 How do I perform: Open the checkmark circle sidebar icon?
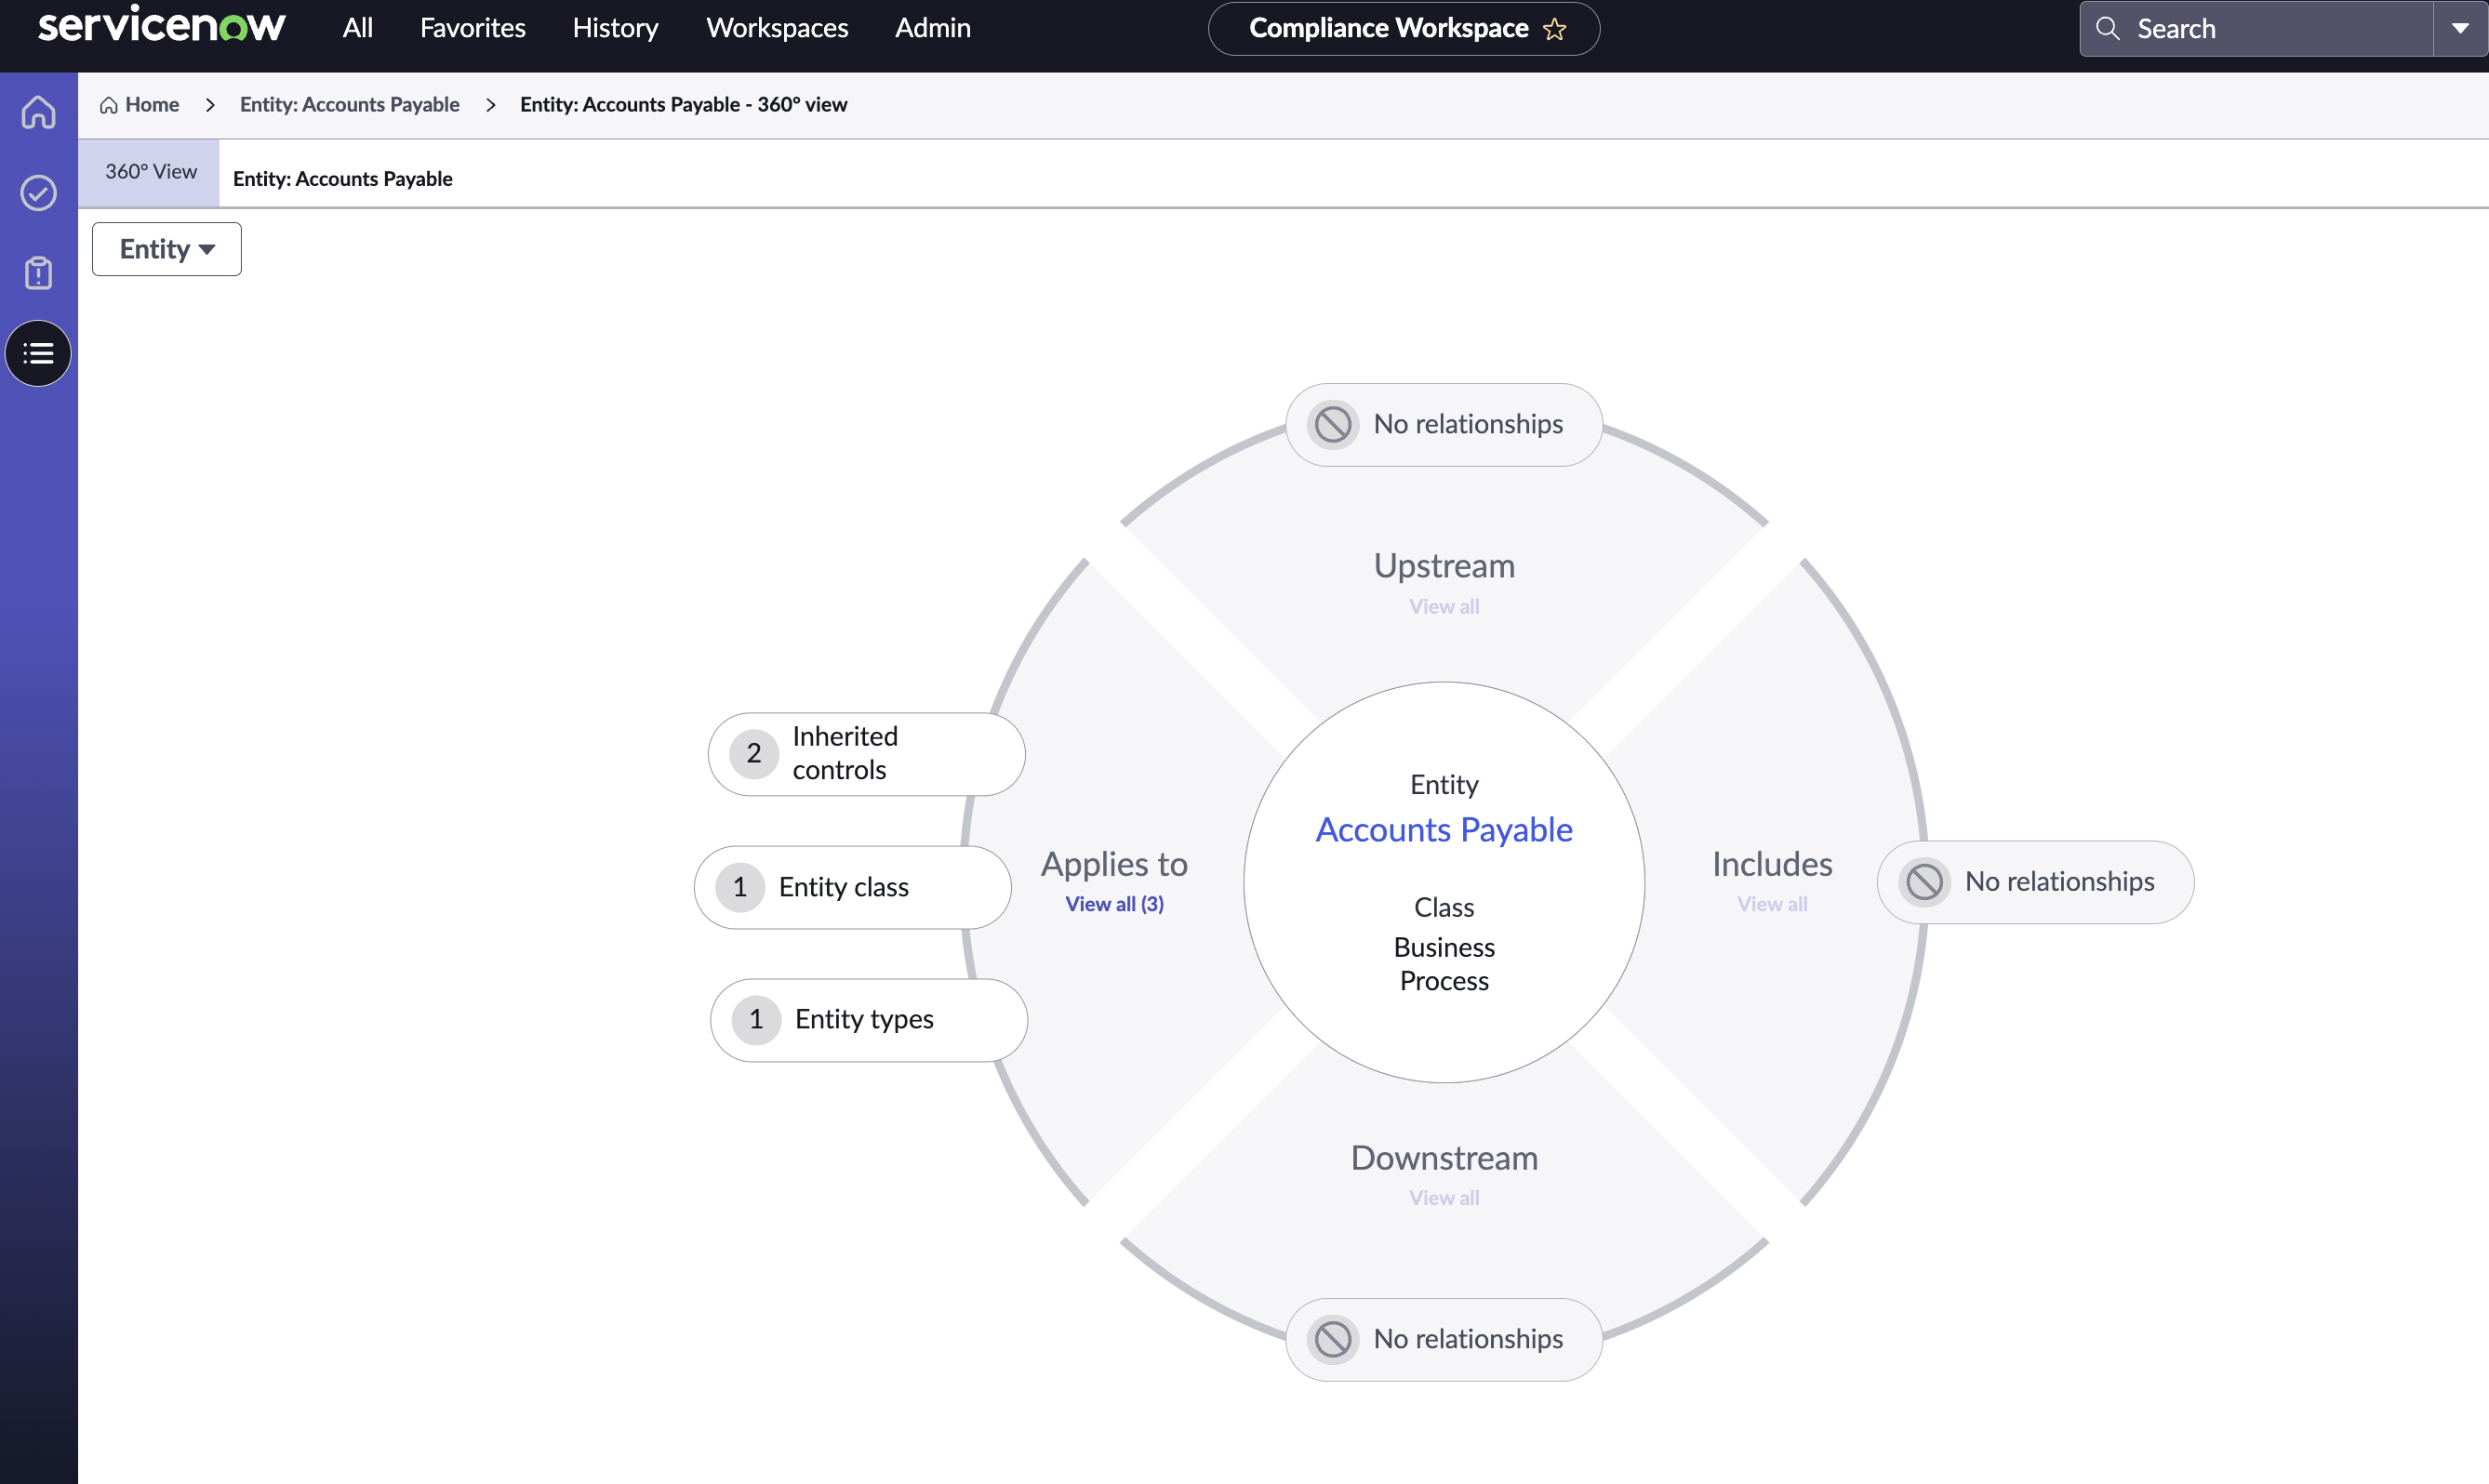(x=38, y=193)
